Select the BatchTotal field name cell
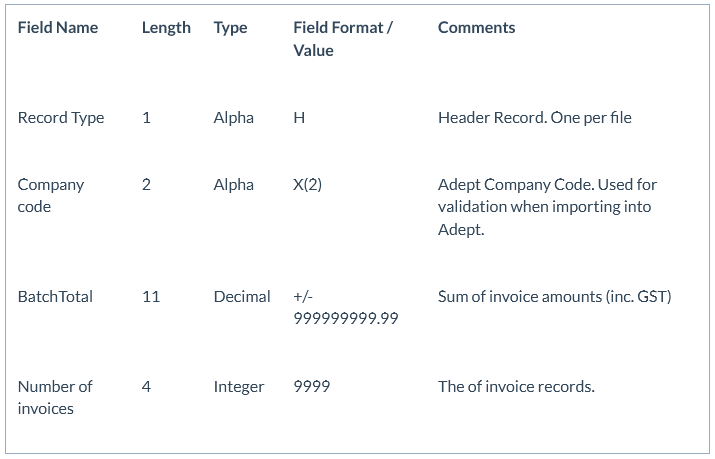Image resolution: width=715 pixels, height=459 pixels. [x=55, y=297]
